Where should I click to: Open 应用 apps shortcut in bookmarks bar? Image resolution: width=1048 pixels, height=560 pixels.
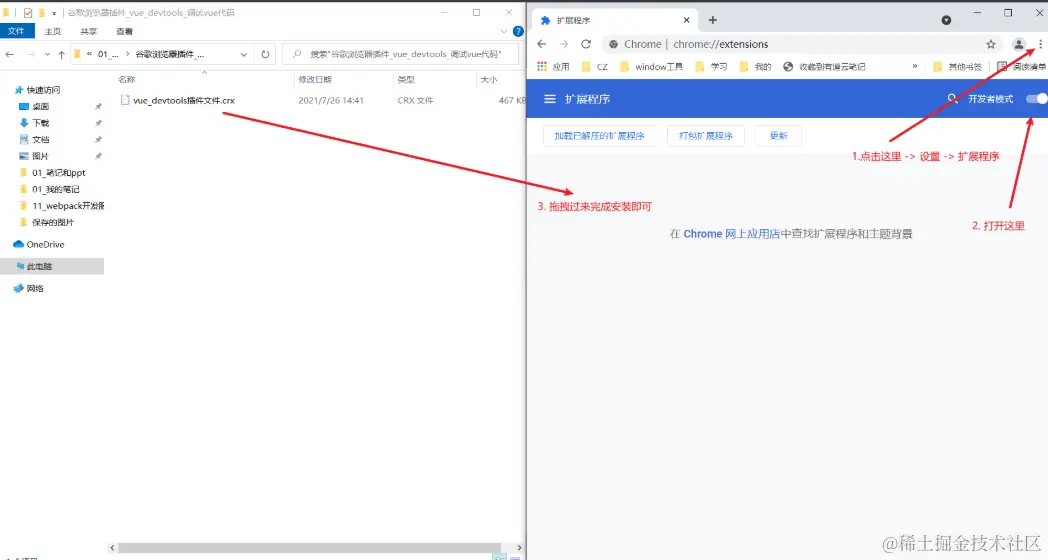pos(553,66)
